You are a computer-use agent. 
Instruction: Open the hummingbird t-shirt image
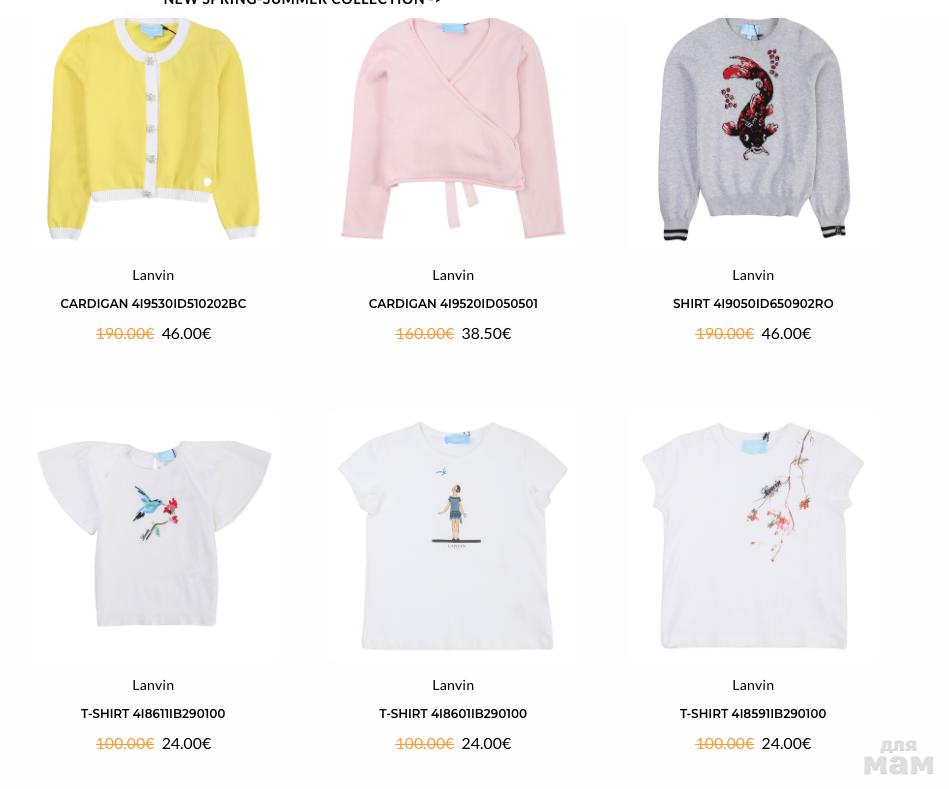(154, 534)
